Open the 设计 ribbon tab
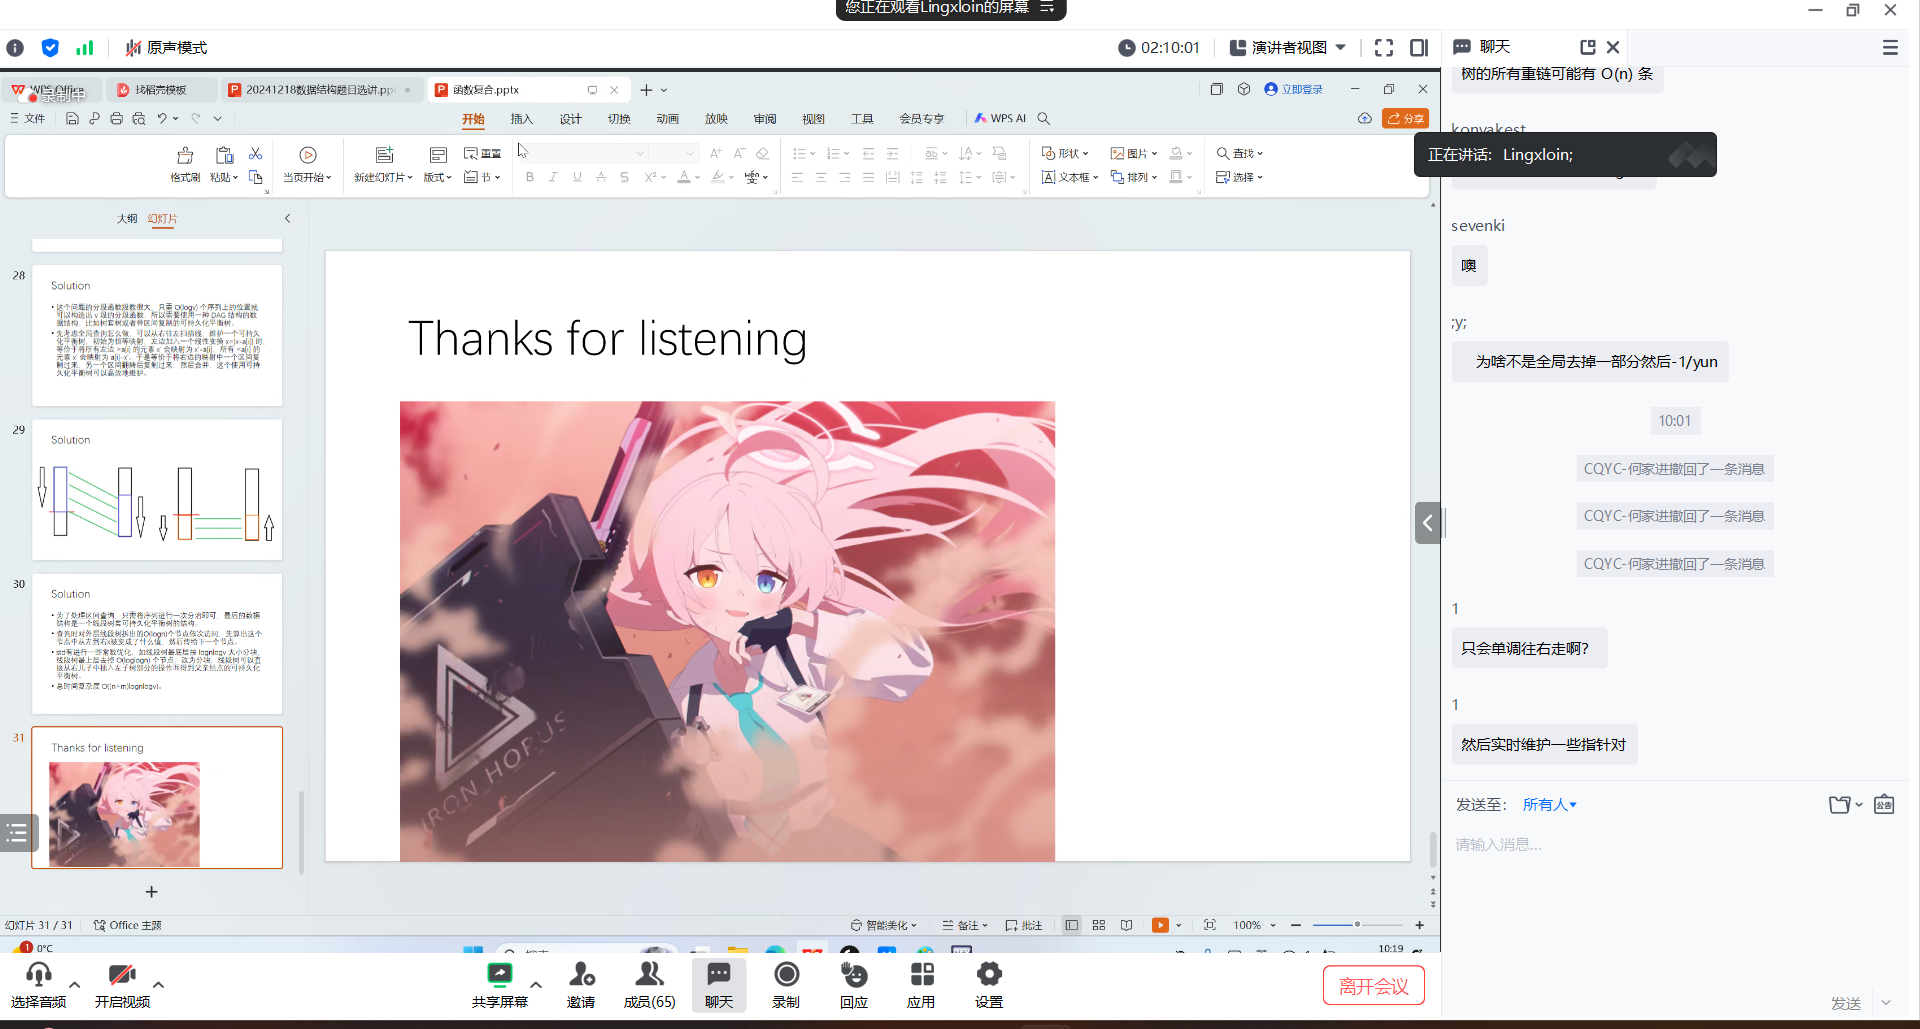1920x1029 pixels. (x=570, y=118)
